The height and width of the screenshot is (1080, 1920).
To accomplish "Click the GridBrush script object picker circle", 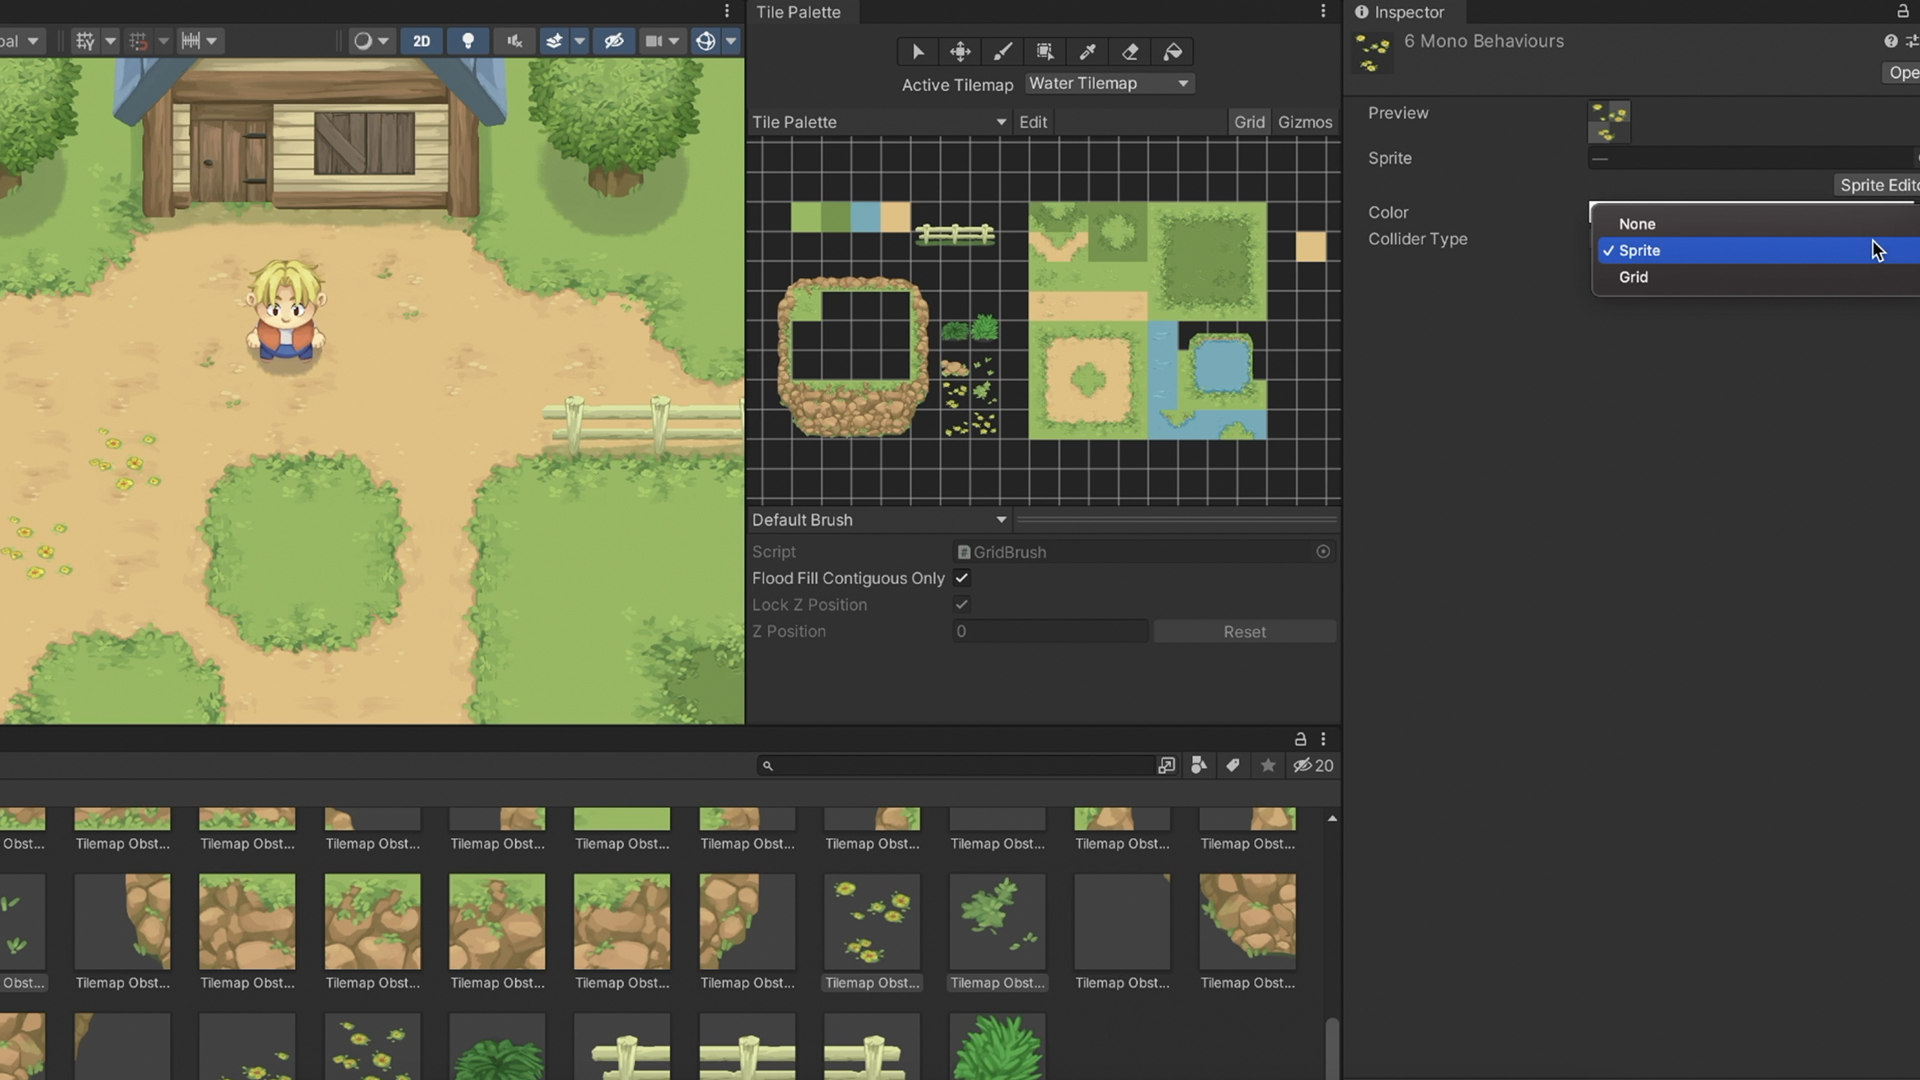I will [x=1323, y=552].
